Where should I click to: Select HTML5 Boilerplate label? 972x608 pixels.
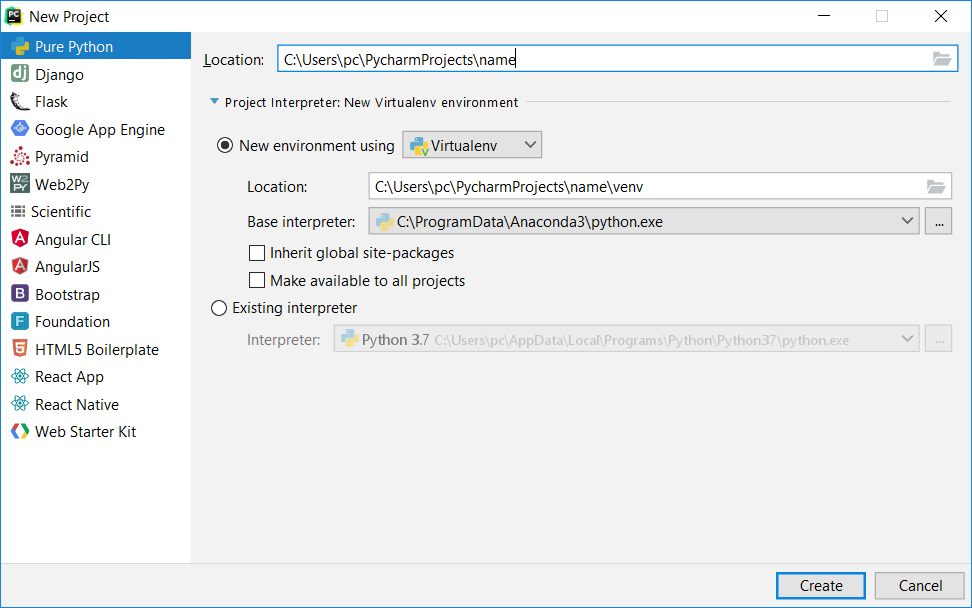(x=97, y=350)
